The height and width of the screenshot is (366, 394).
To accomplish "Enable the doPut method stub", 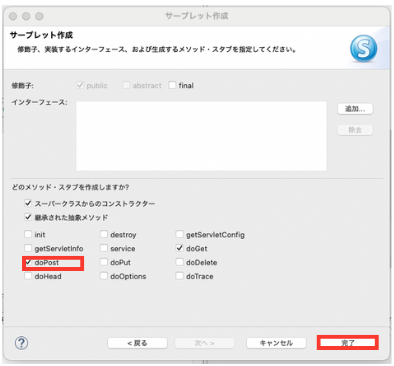I will pos(104,262).
